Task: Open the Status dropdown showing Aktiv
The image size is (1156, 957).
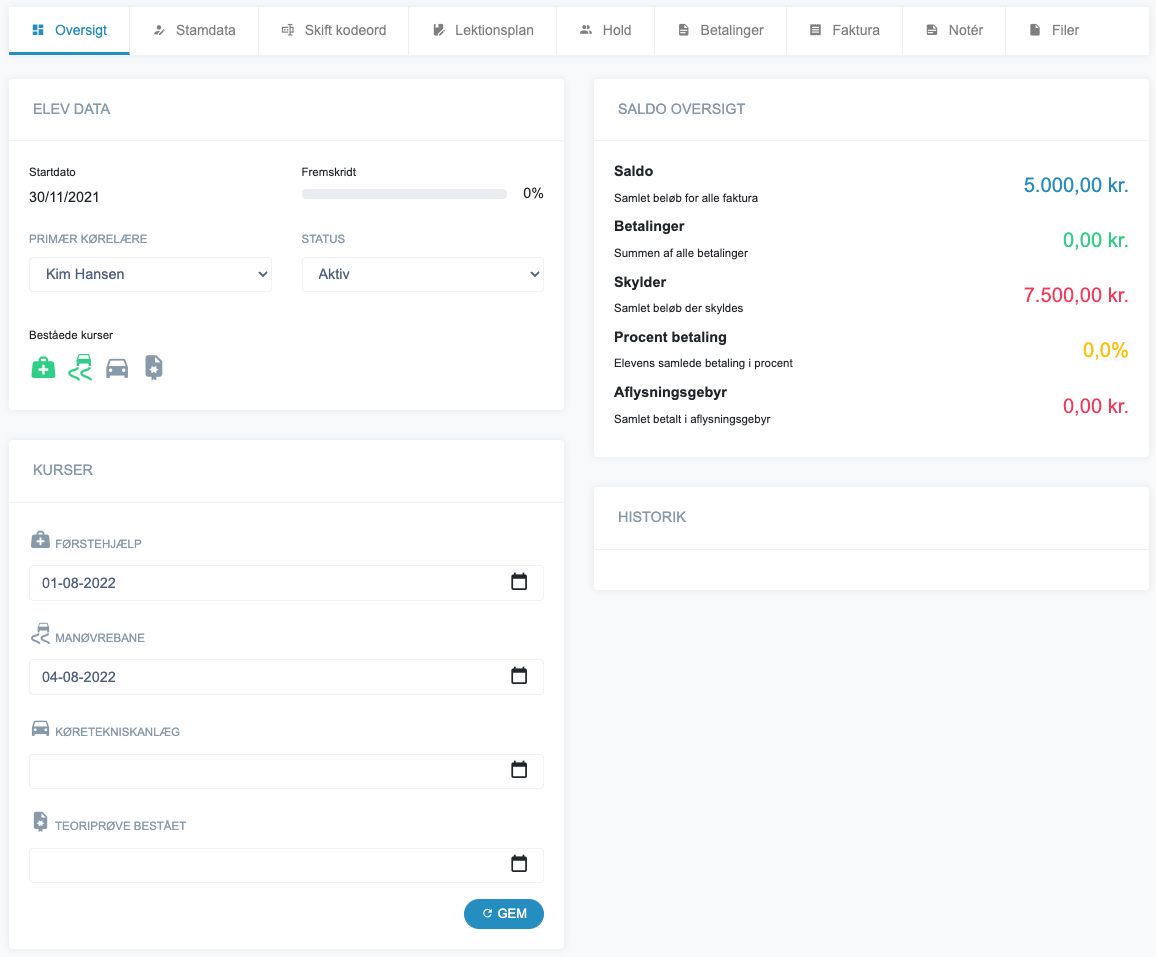Action: tap(422, 274)
